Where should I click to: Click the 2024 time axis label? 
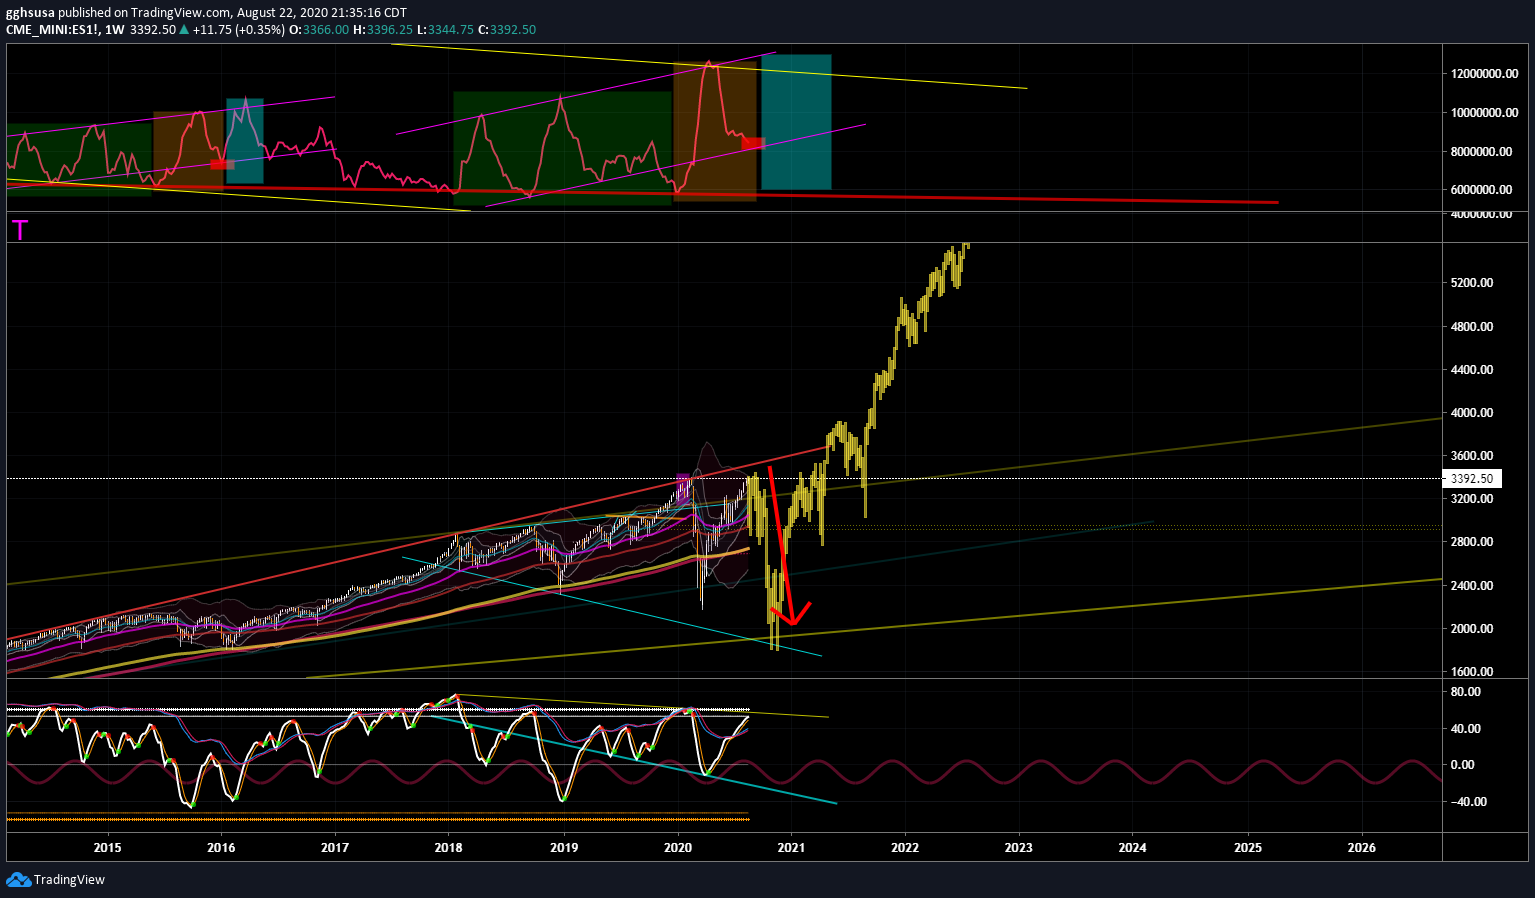(1133, 848)
